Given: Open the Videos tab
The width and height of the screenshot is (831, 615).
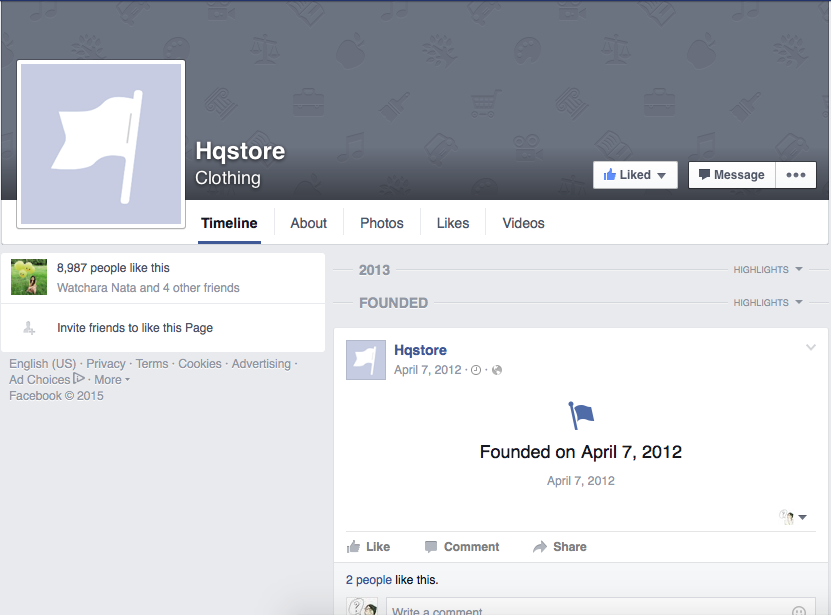Looking at the screenshot, I should click(523, 223).
